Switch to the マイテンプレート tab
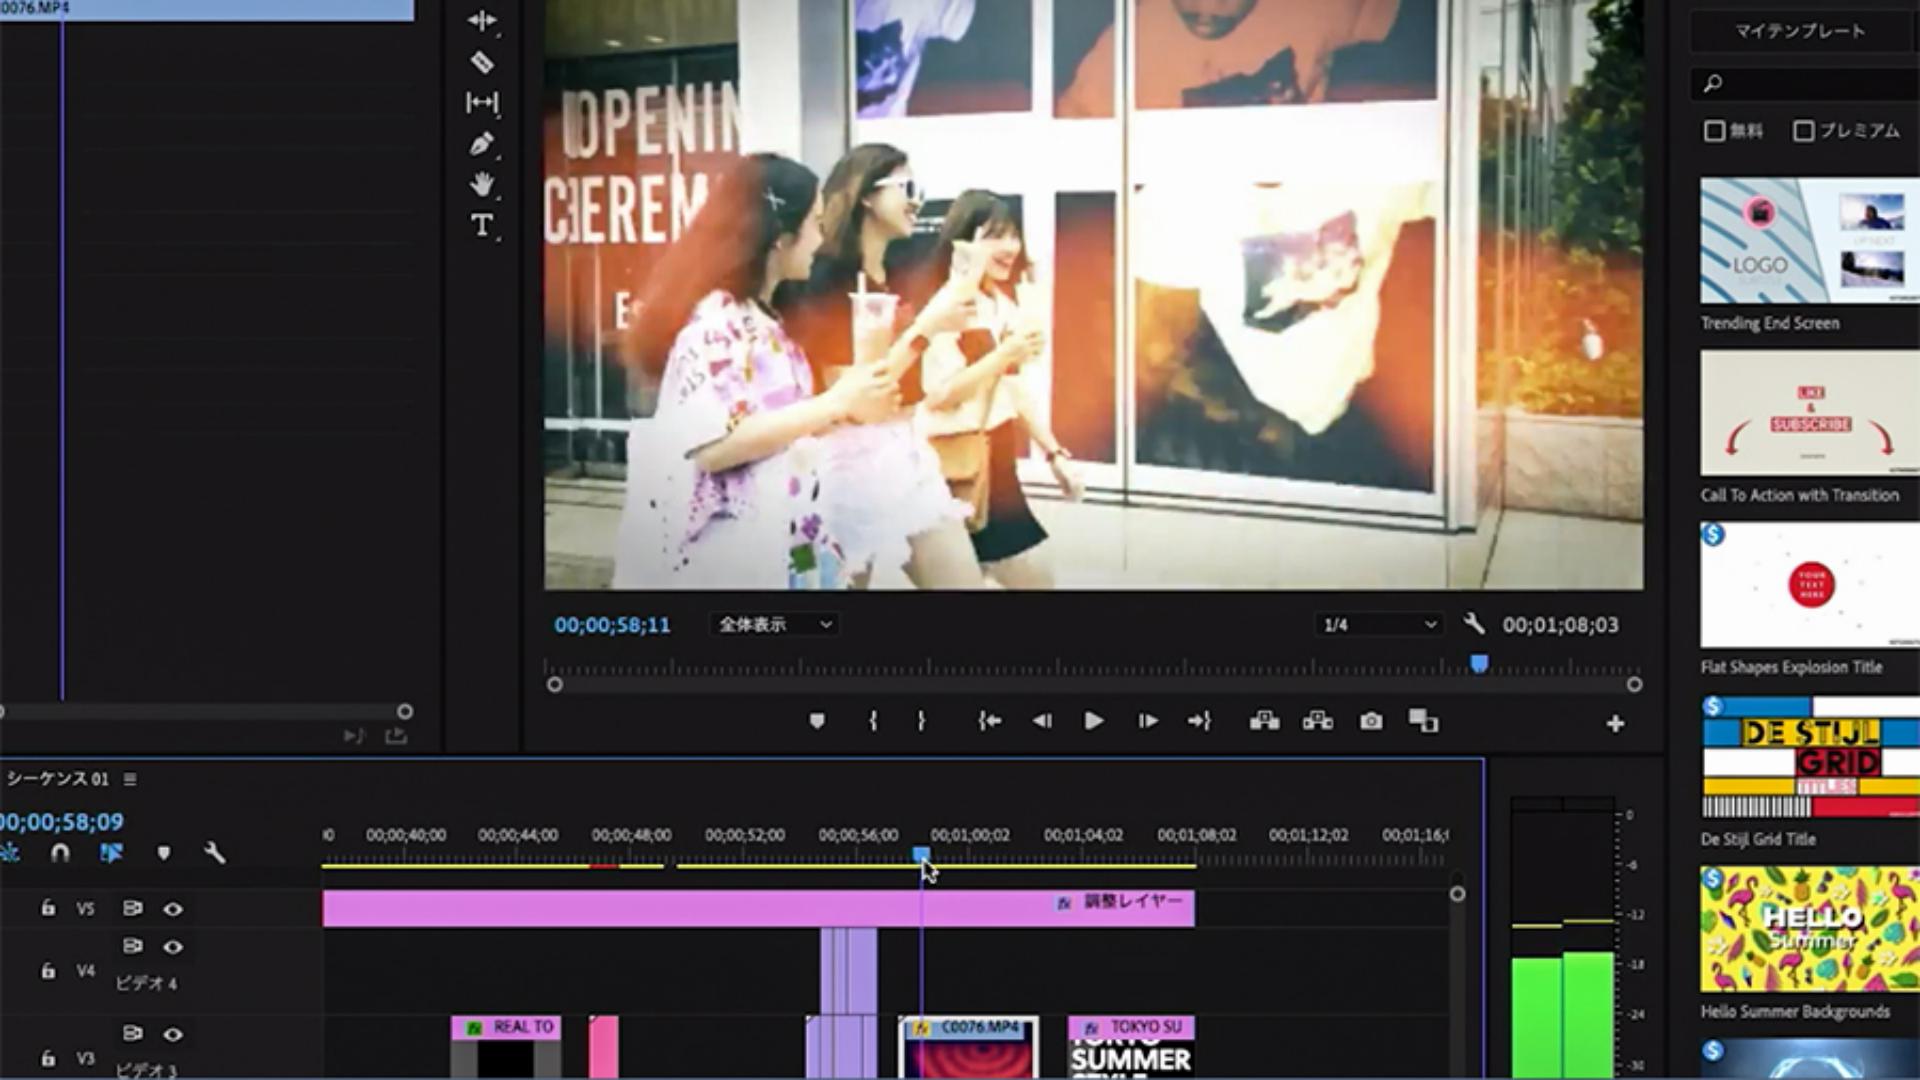This screenshot has height=1080, width=1920. [x=1799, y=31]
